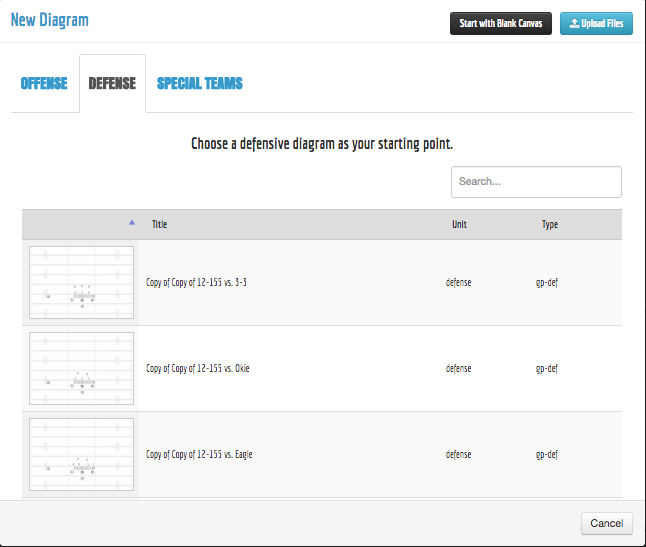Click the upload icon in Upload Files
Screen dimensions: 646x547
tap(574, 23)
